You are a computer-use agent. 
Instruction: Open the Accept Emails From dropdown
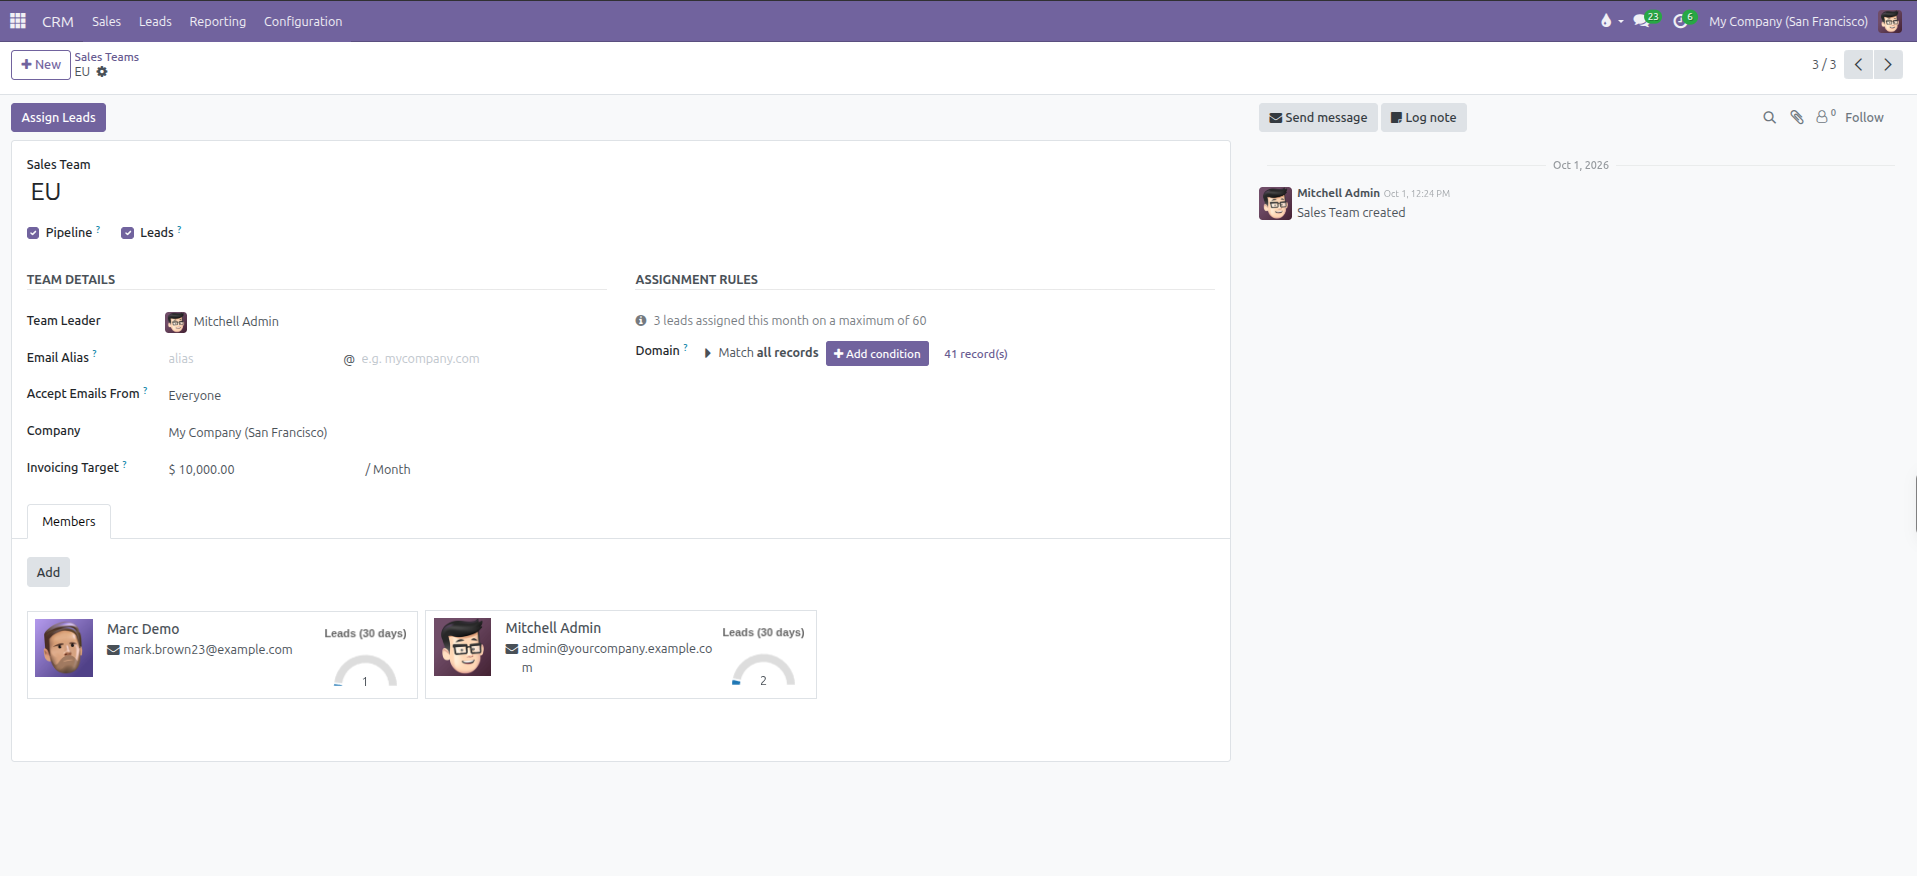point(387,396)
